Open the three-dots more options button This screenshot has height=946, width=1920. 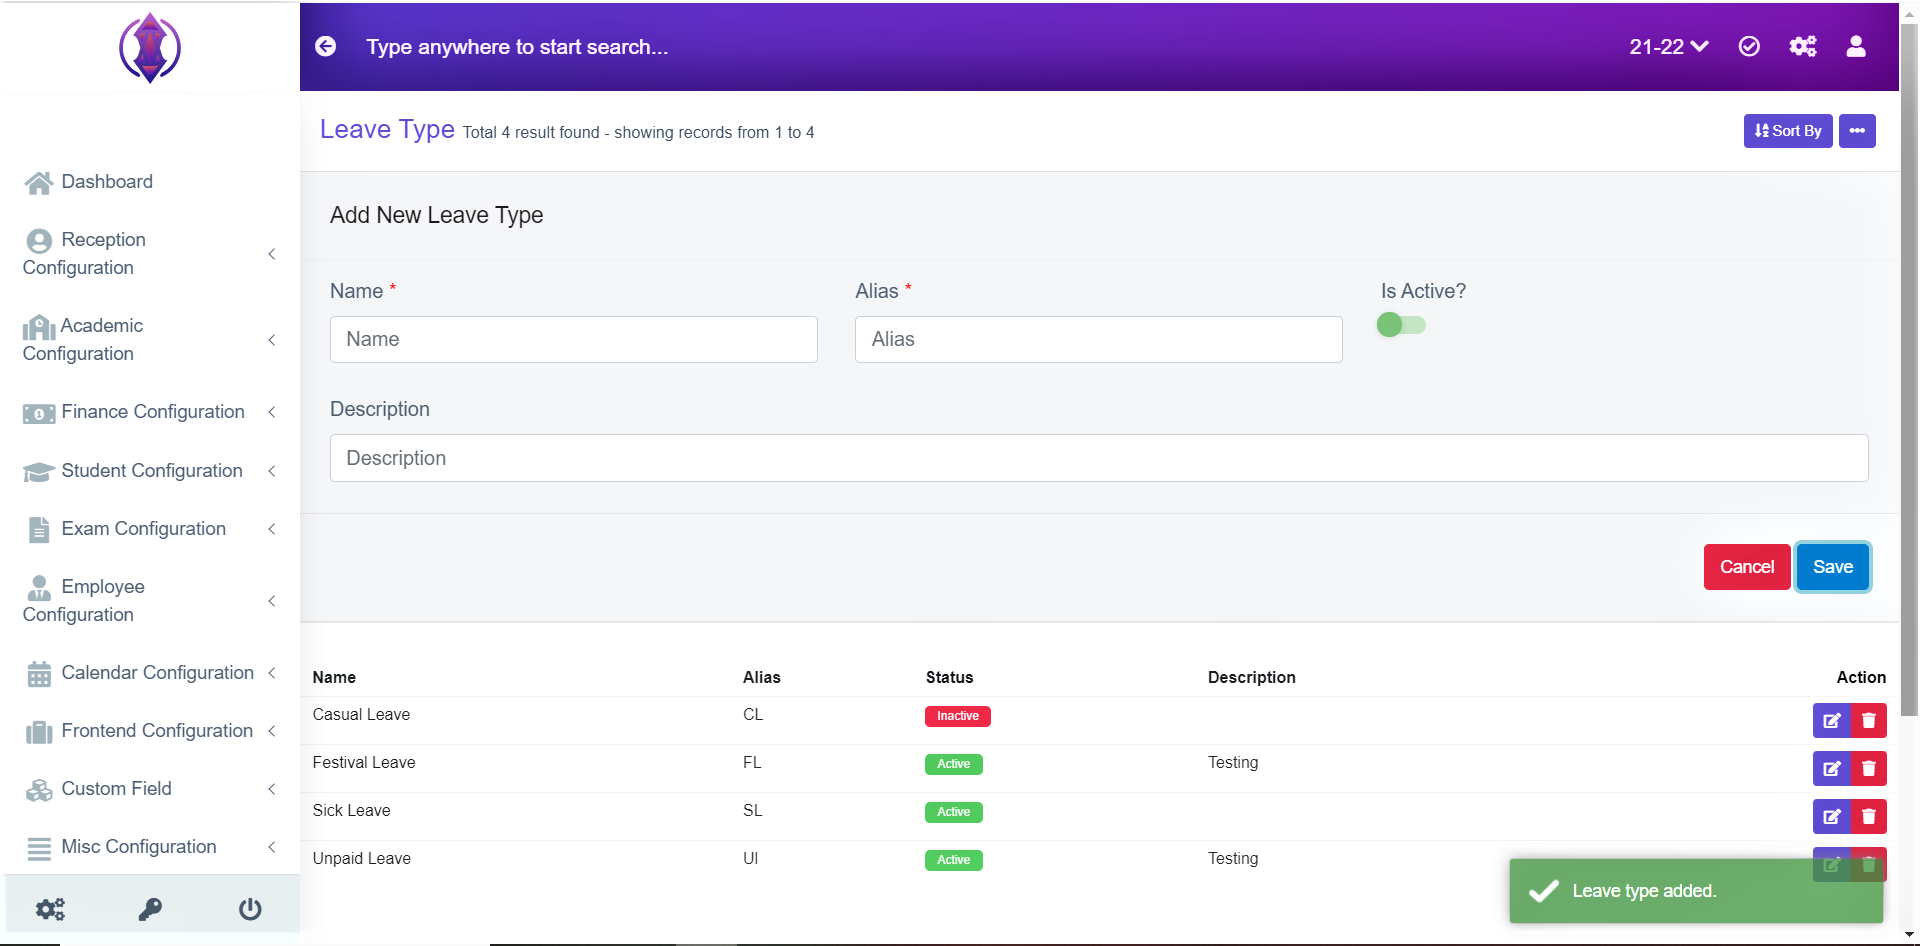tap(1857, 131)
